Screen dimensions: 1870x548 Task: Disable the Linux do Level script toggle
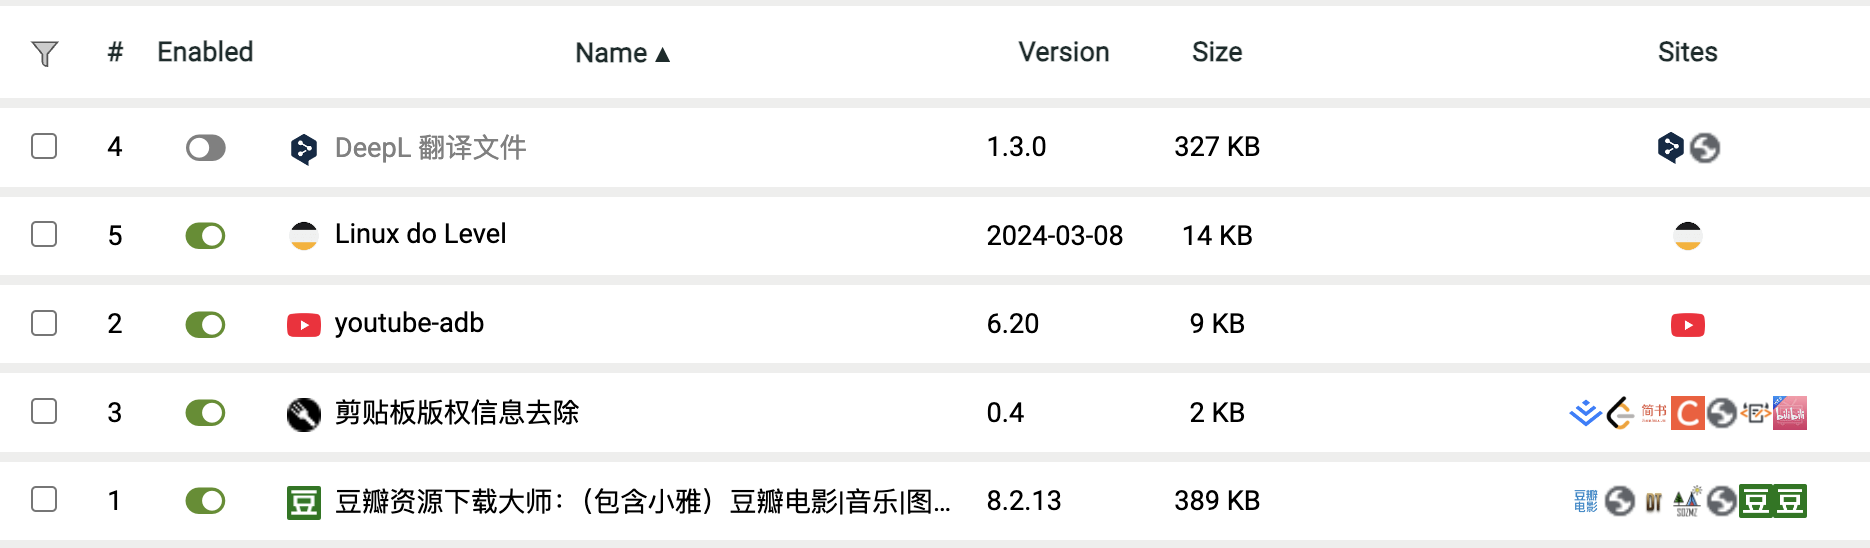205,236
